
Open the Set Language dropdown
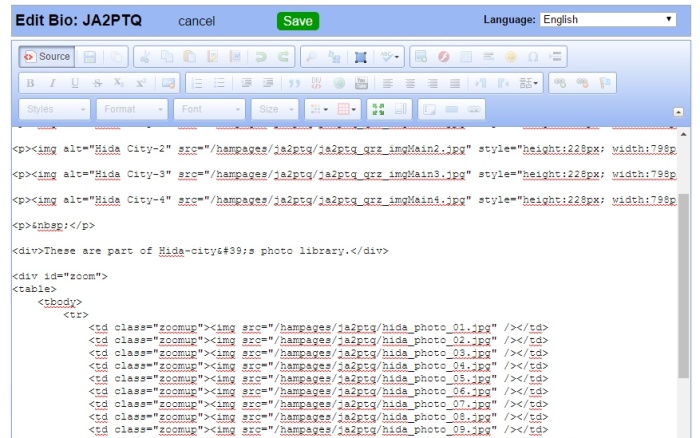coord(529,83)
